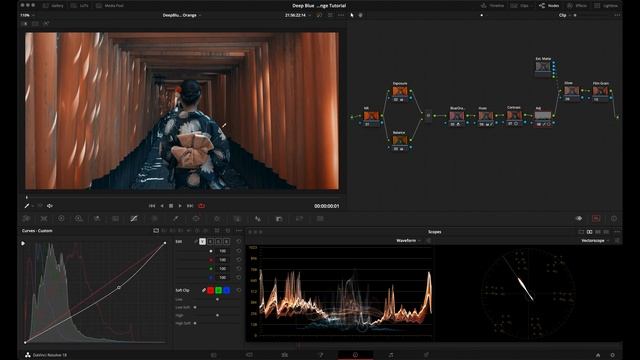Open the HDR palette
The image size is (640, 360).
tap(79, 219)
